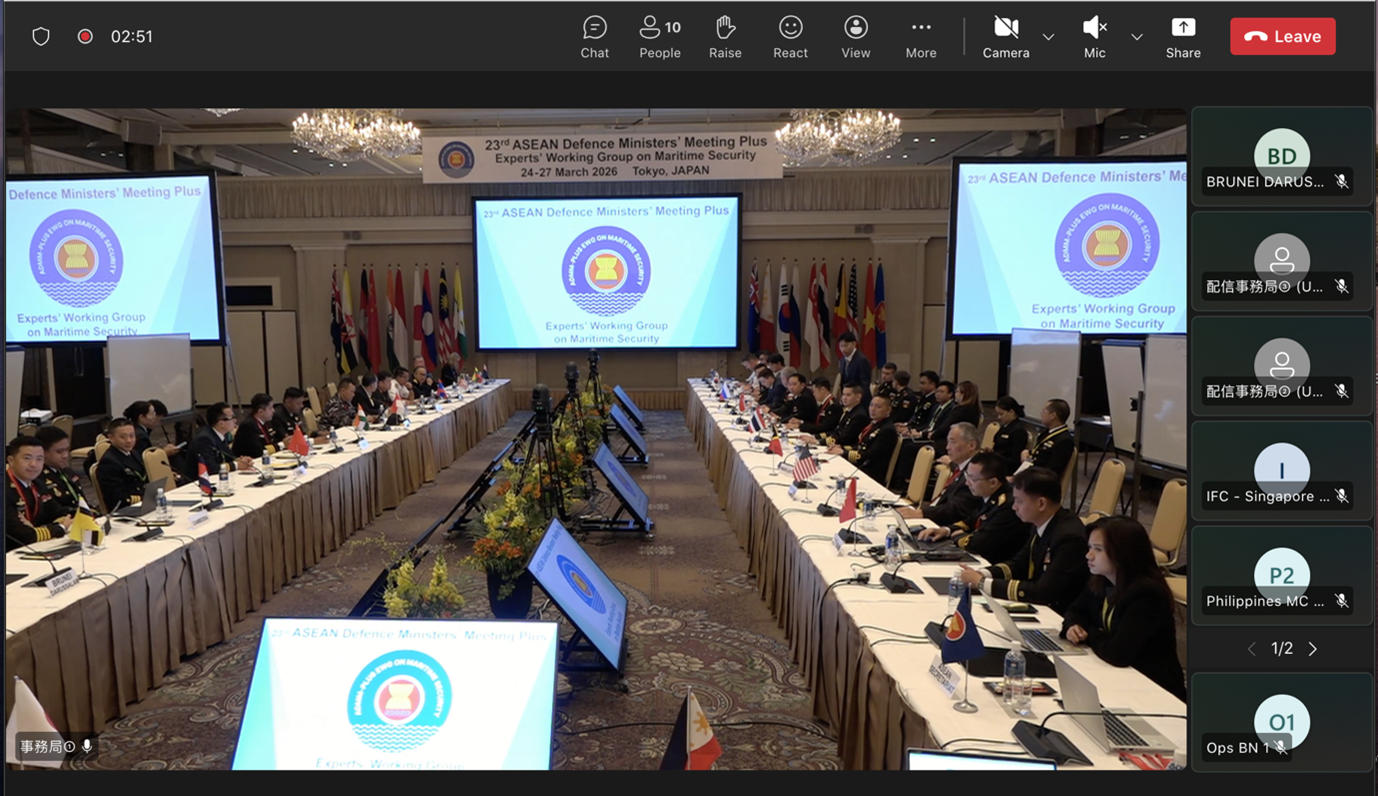Select the BRUNEI DARUS participant tile

(1281, 156)
